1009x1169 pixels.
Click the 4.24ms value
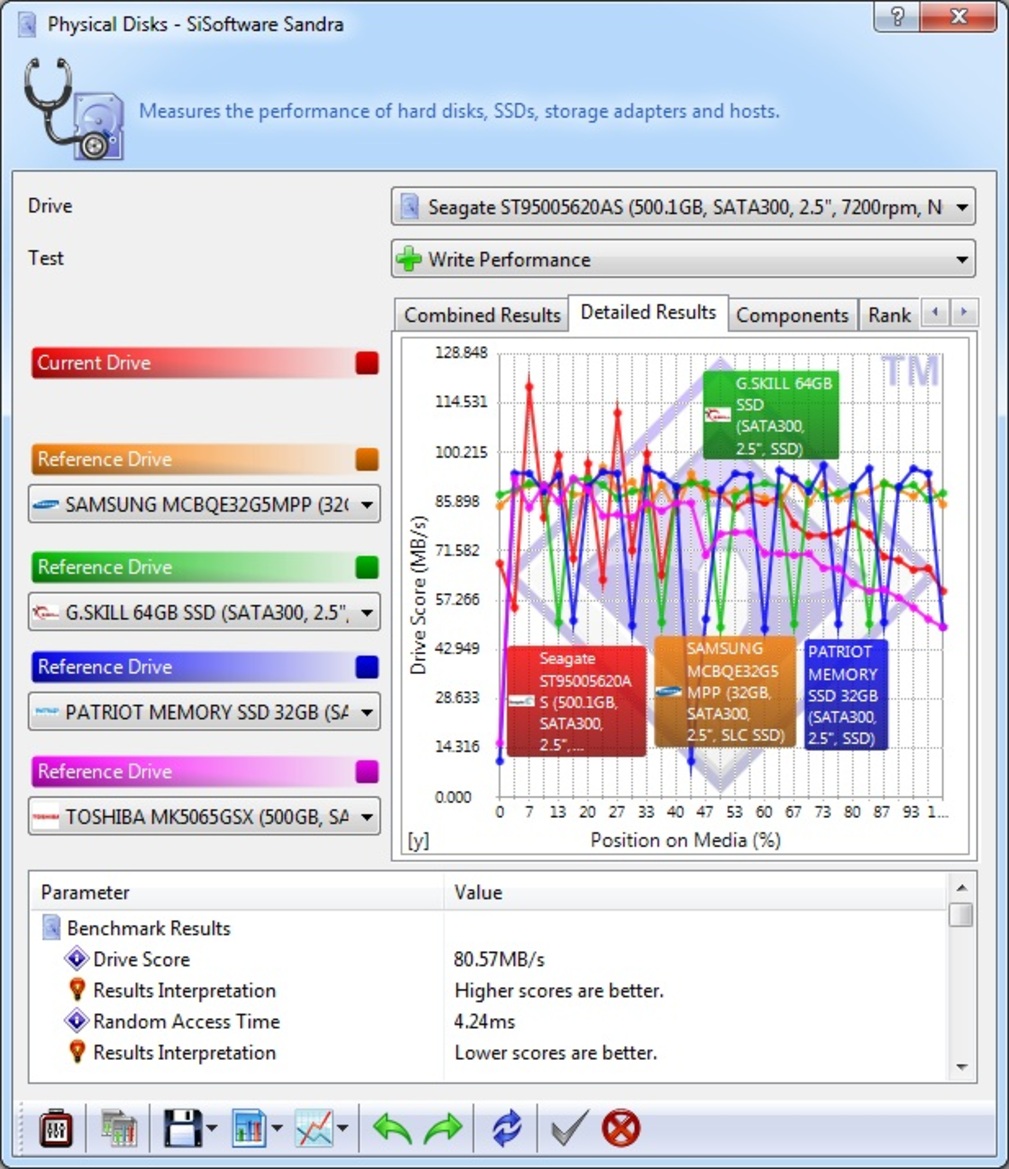(484, 1021)
